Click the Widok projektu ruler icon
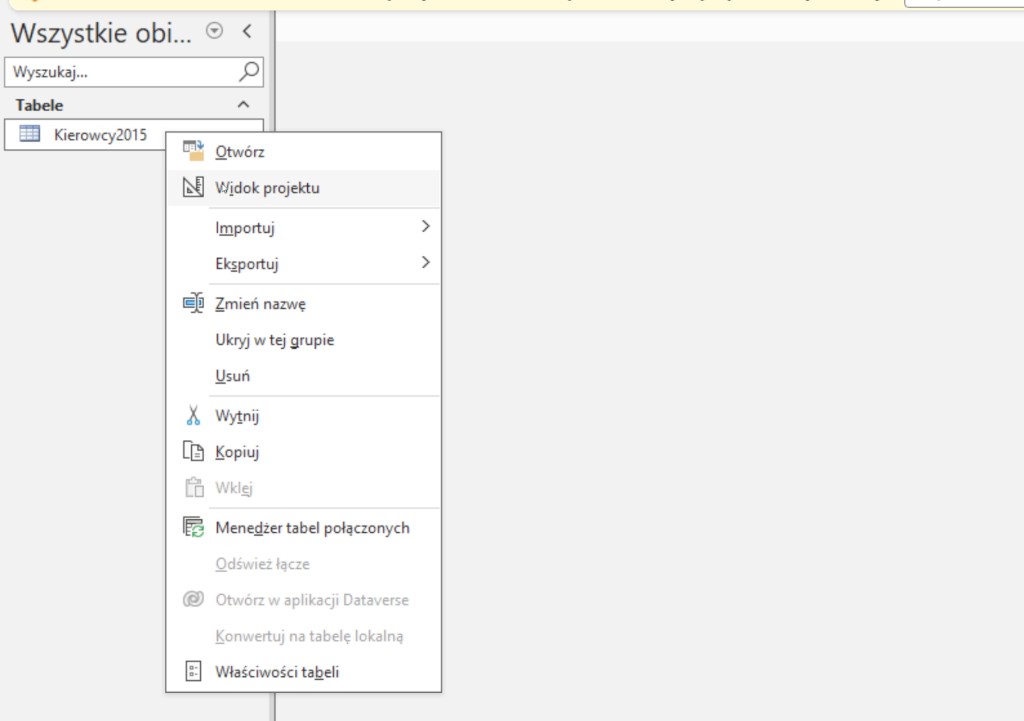 click(193, 187)
